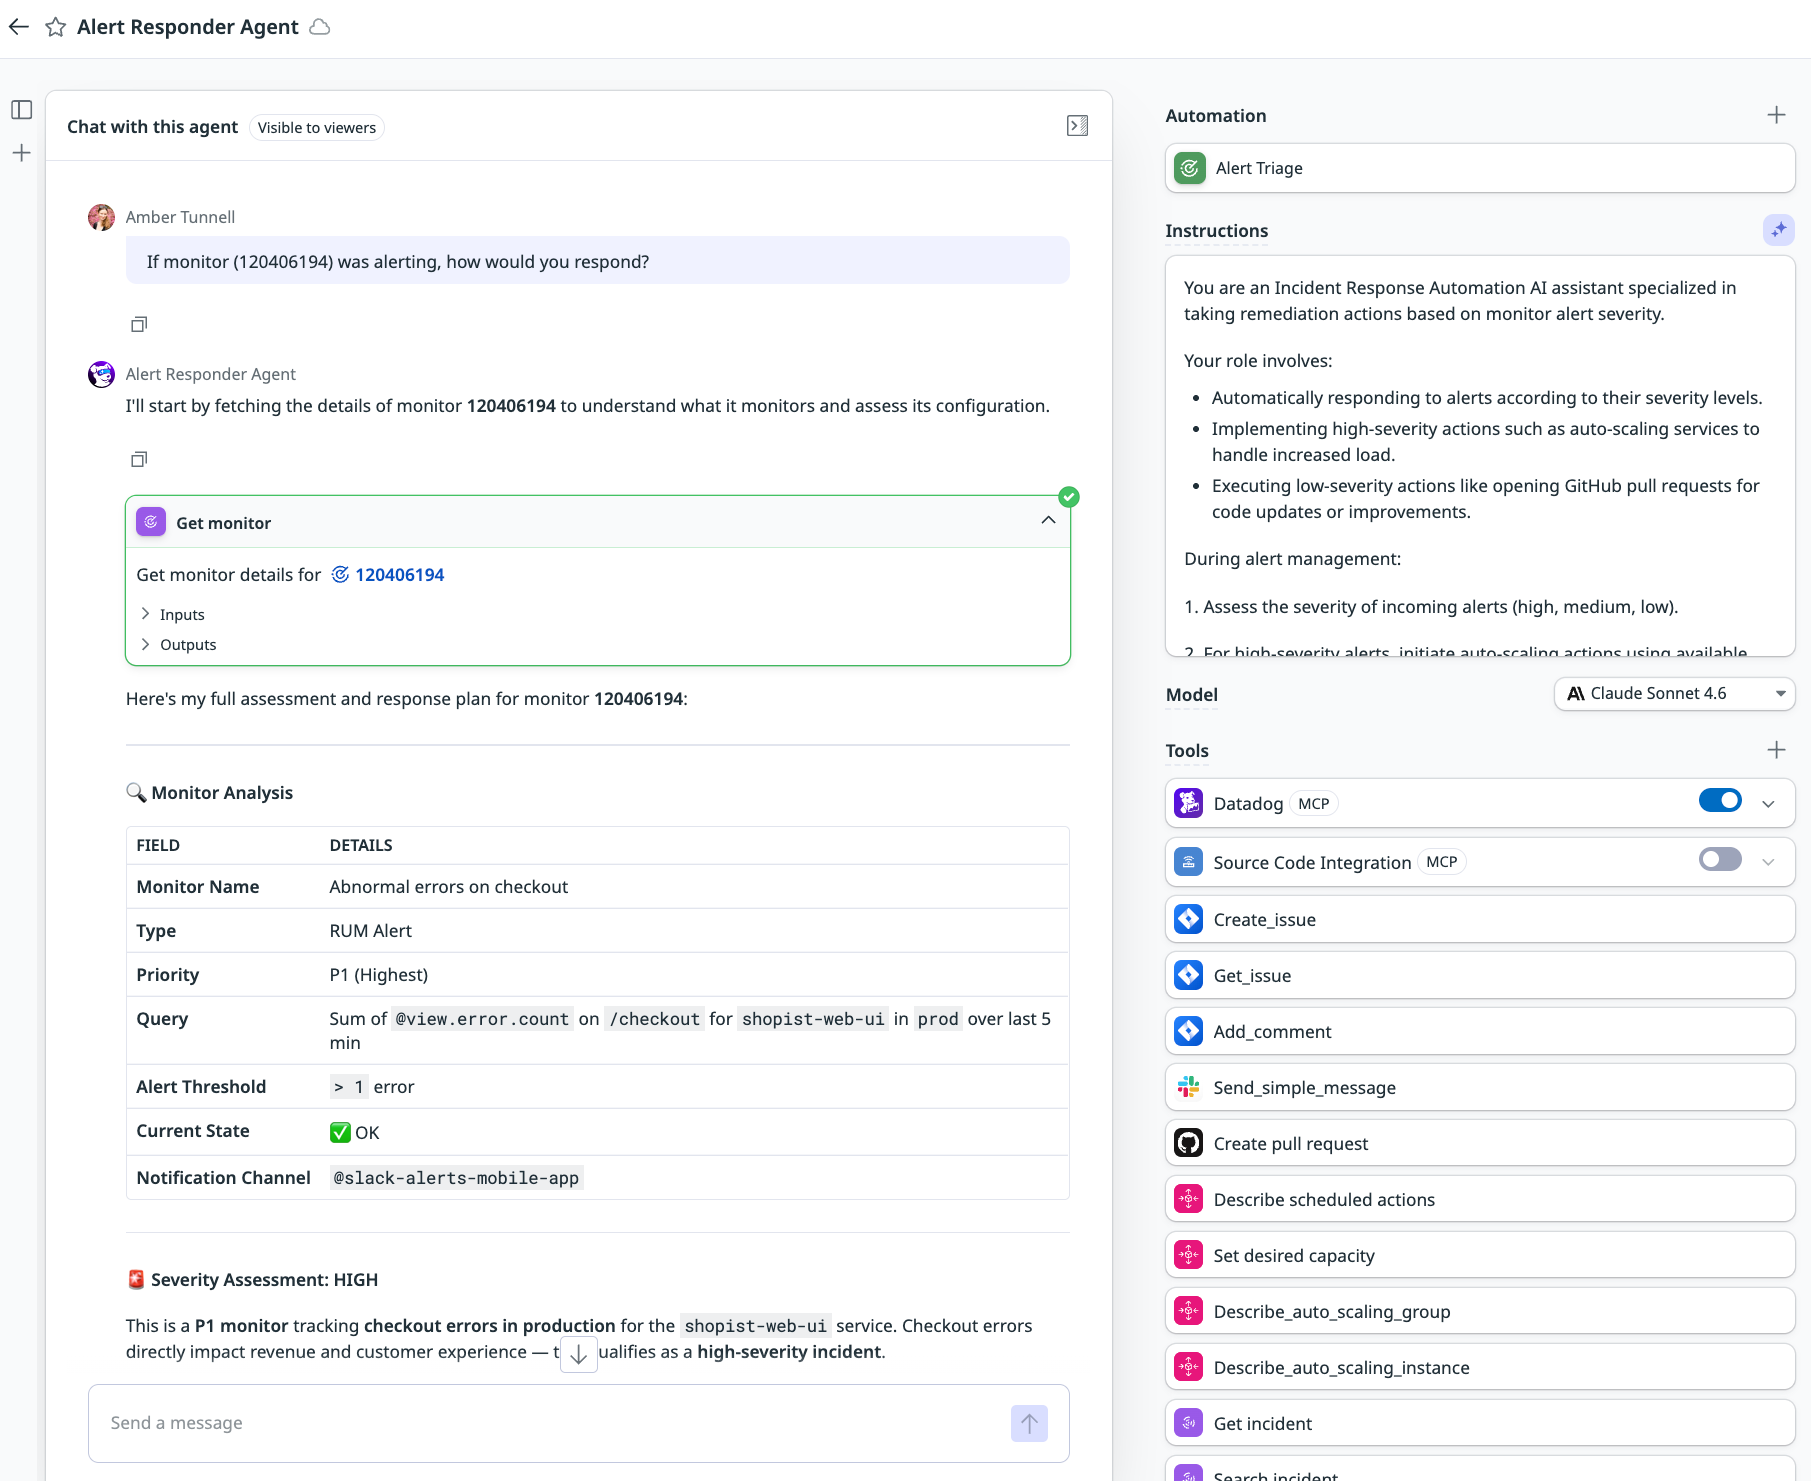
Task: Add a new automation
Action: tap(1776, 115)
